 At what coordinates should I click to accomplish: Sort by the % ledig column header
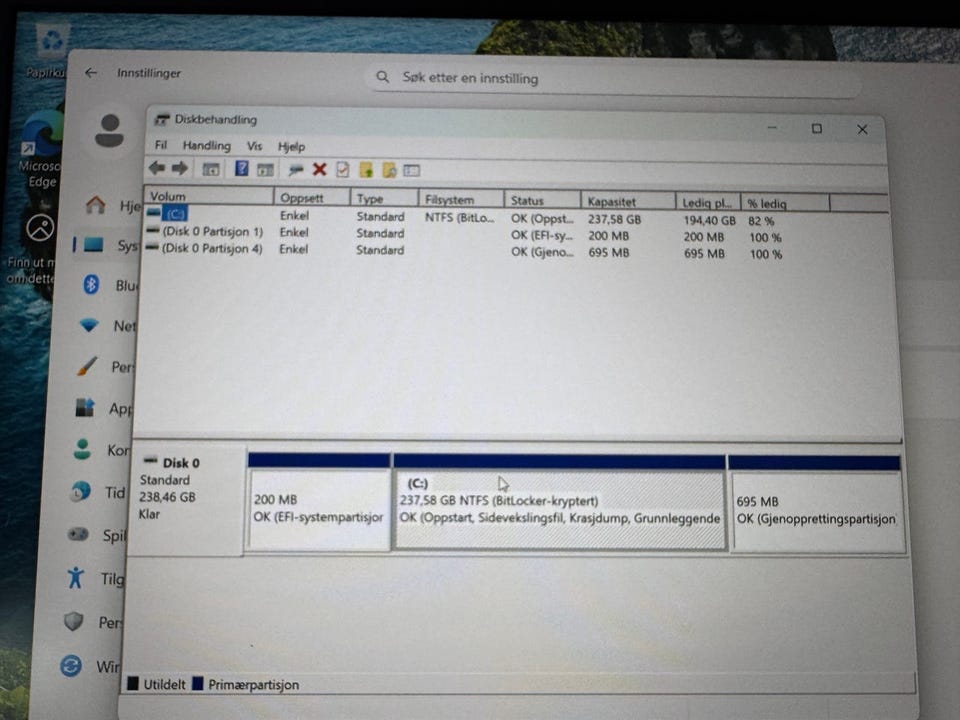click(x=786, y=203)
